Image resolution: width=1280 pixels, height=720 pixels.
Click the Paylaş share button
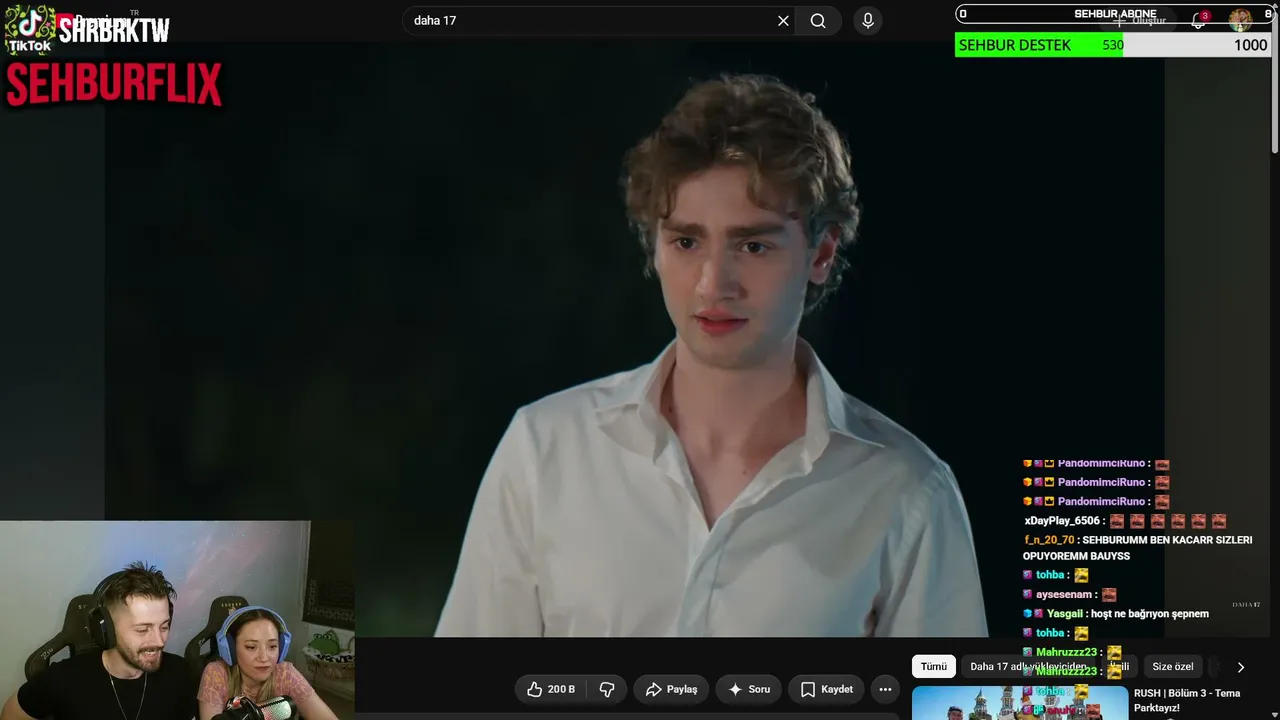[671, 689]
